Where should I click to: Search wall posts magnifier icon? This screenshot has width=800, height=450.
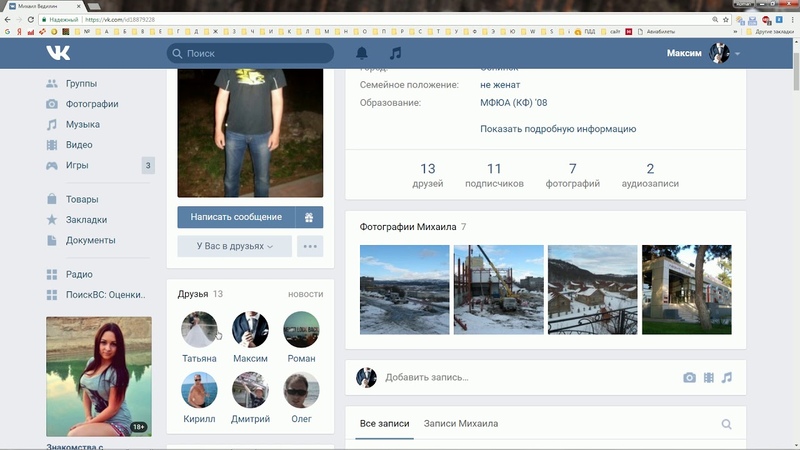point(727,424)
